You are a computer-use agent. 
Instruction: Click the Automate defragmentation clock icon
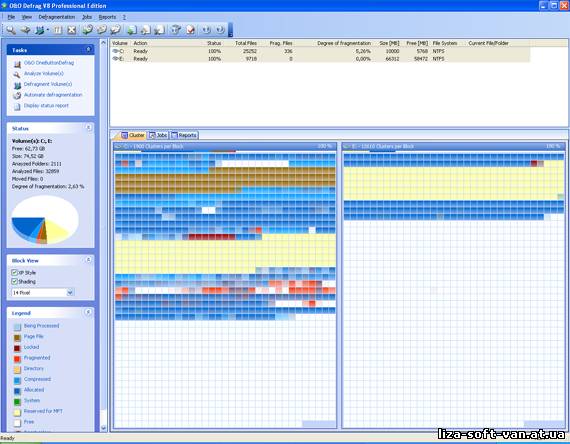[x=17, y=96]
